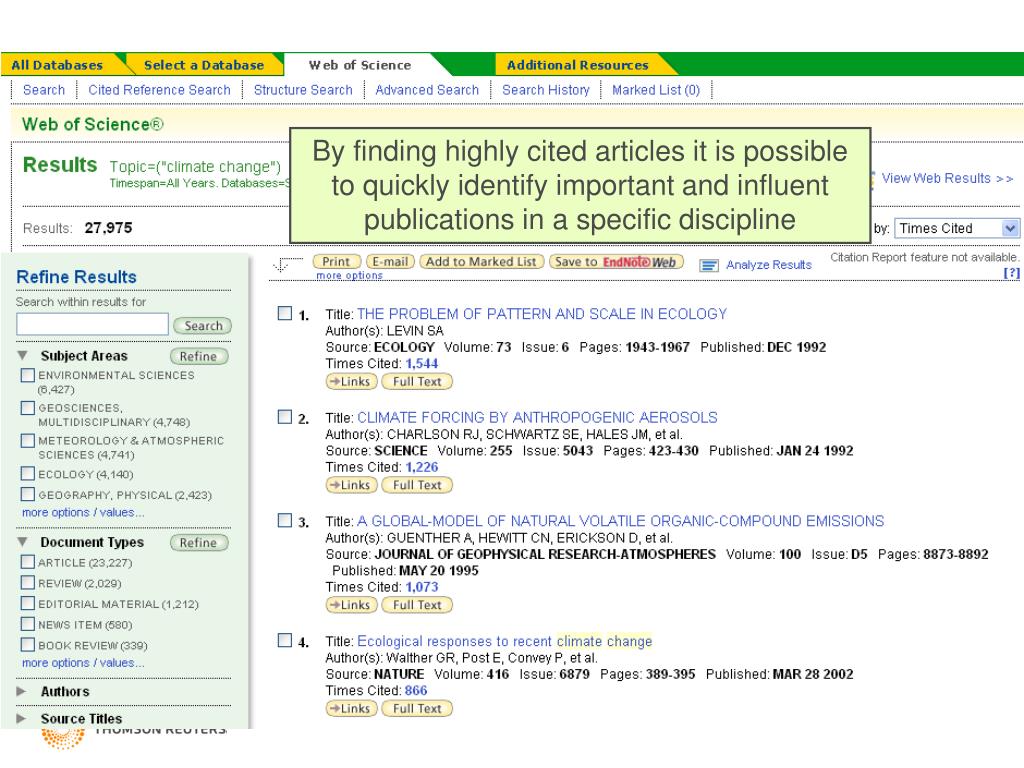This screenshot has height=768, width=1024.
Task: Click Links button for Walther GR article
Action: click(x=351, y=708)
